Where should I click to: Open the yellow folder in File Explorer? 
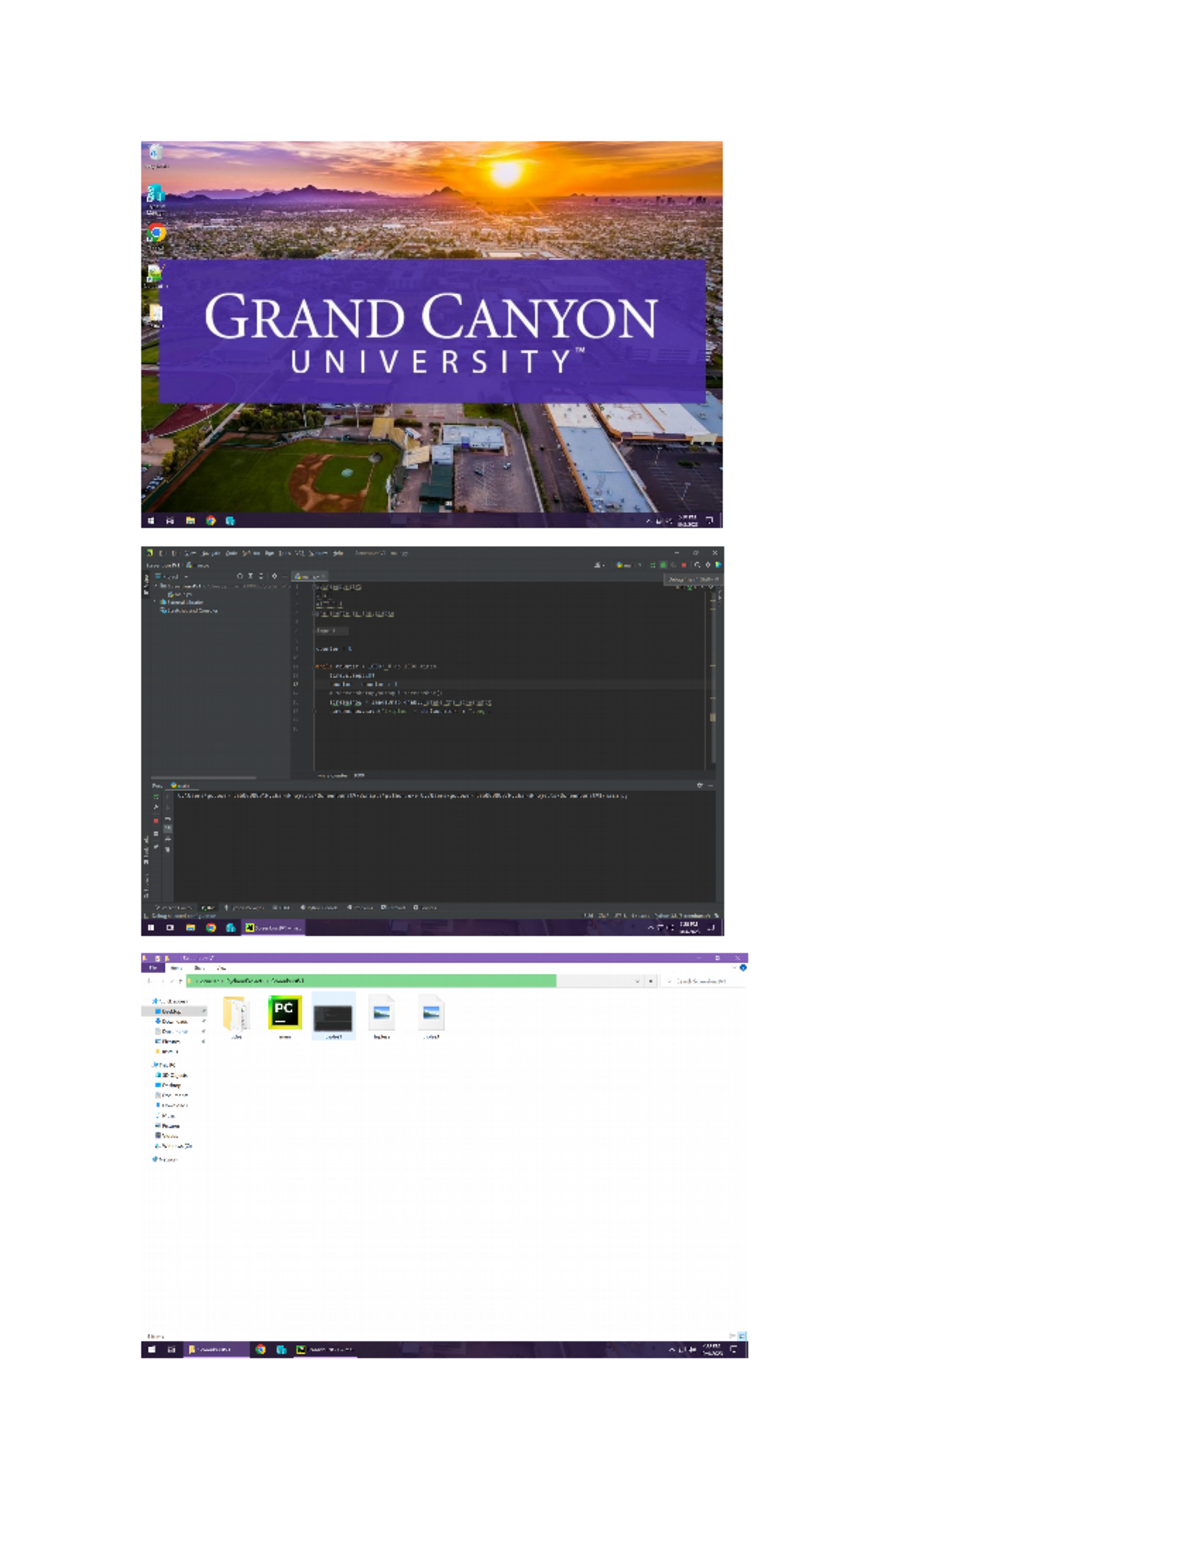(x=236, y=1014)
